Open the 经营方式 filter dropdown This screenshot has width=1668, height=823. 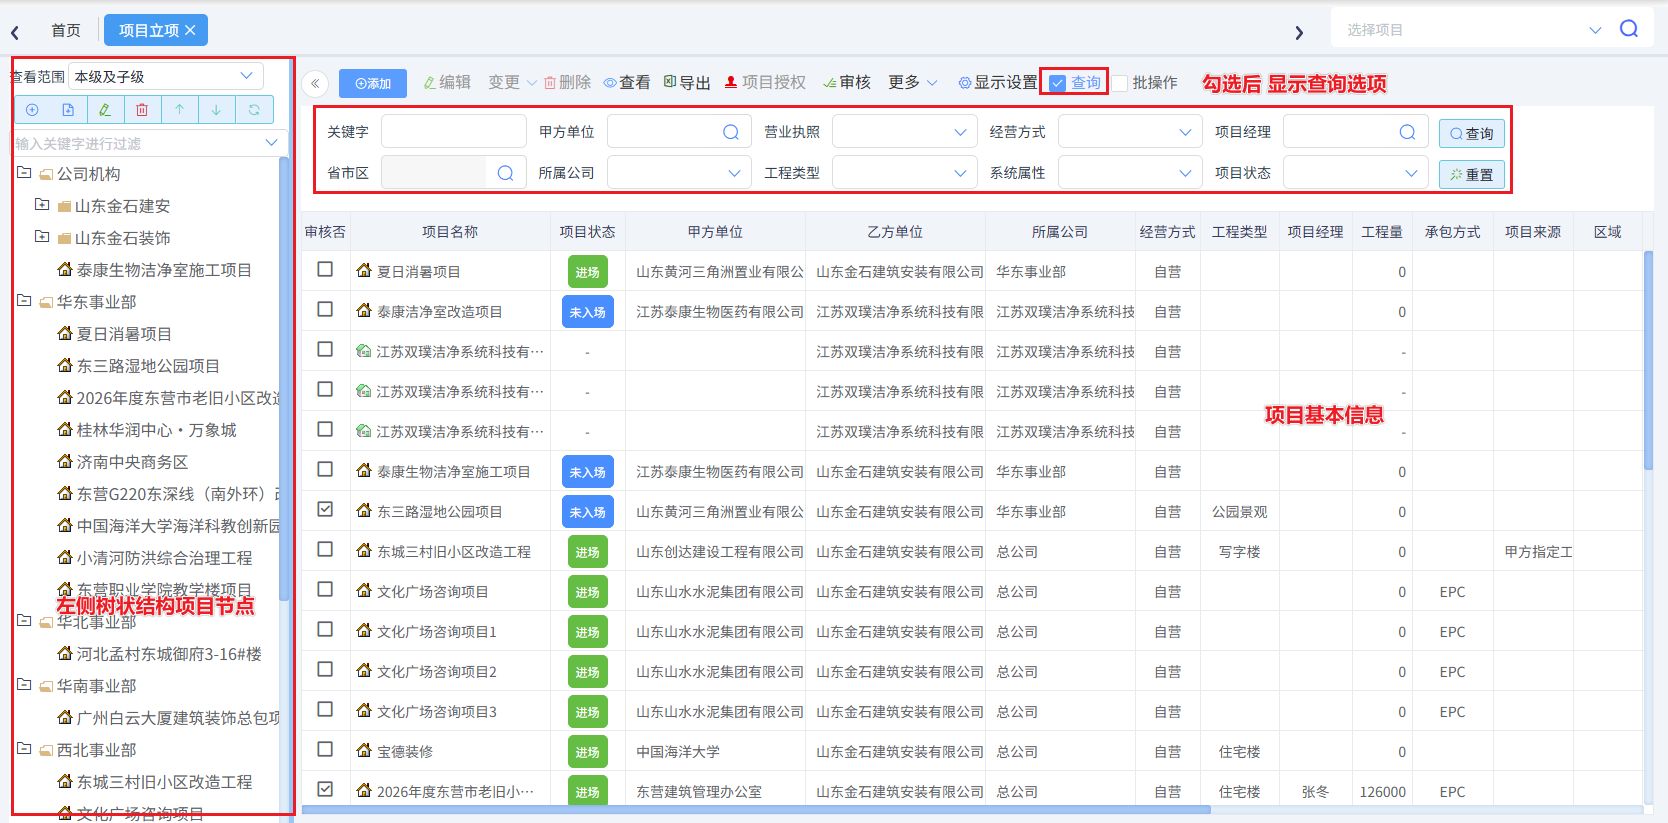coord(1129,132)
